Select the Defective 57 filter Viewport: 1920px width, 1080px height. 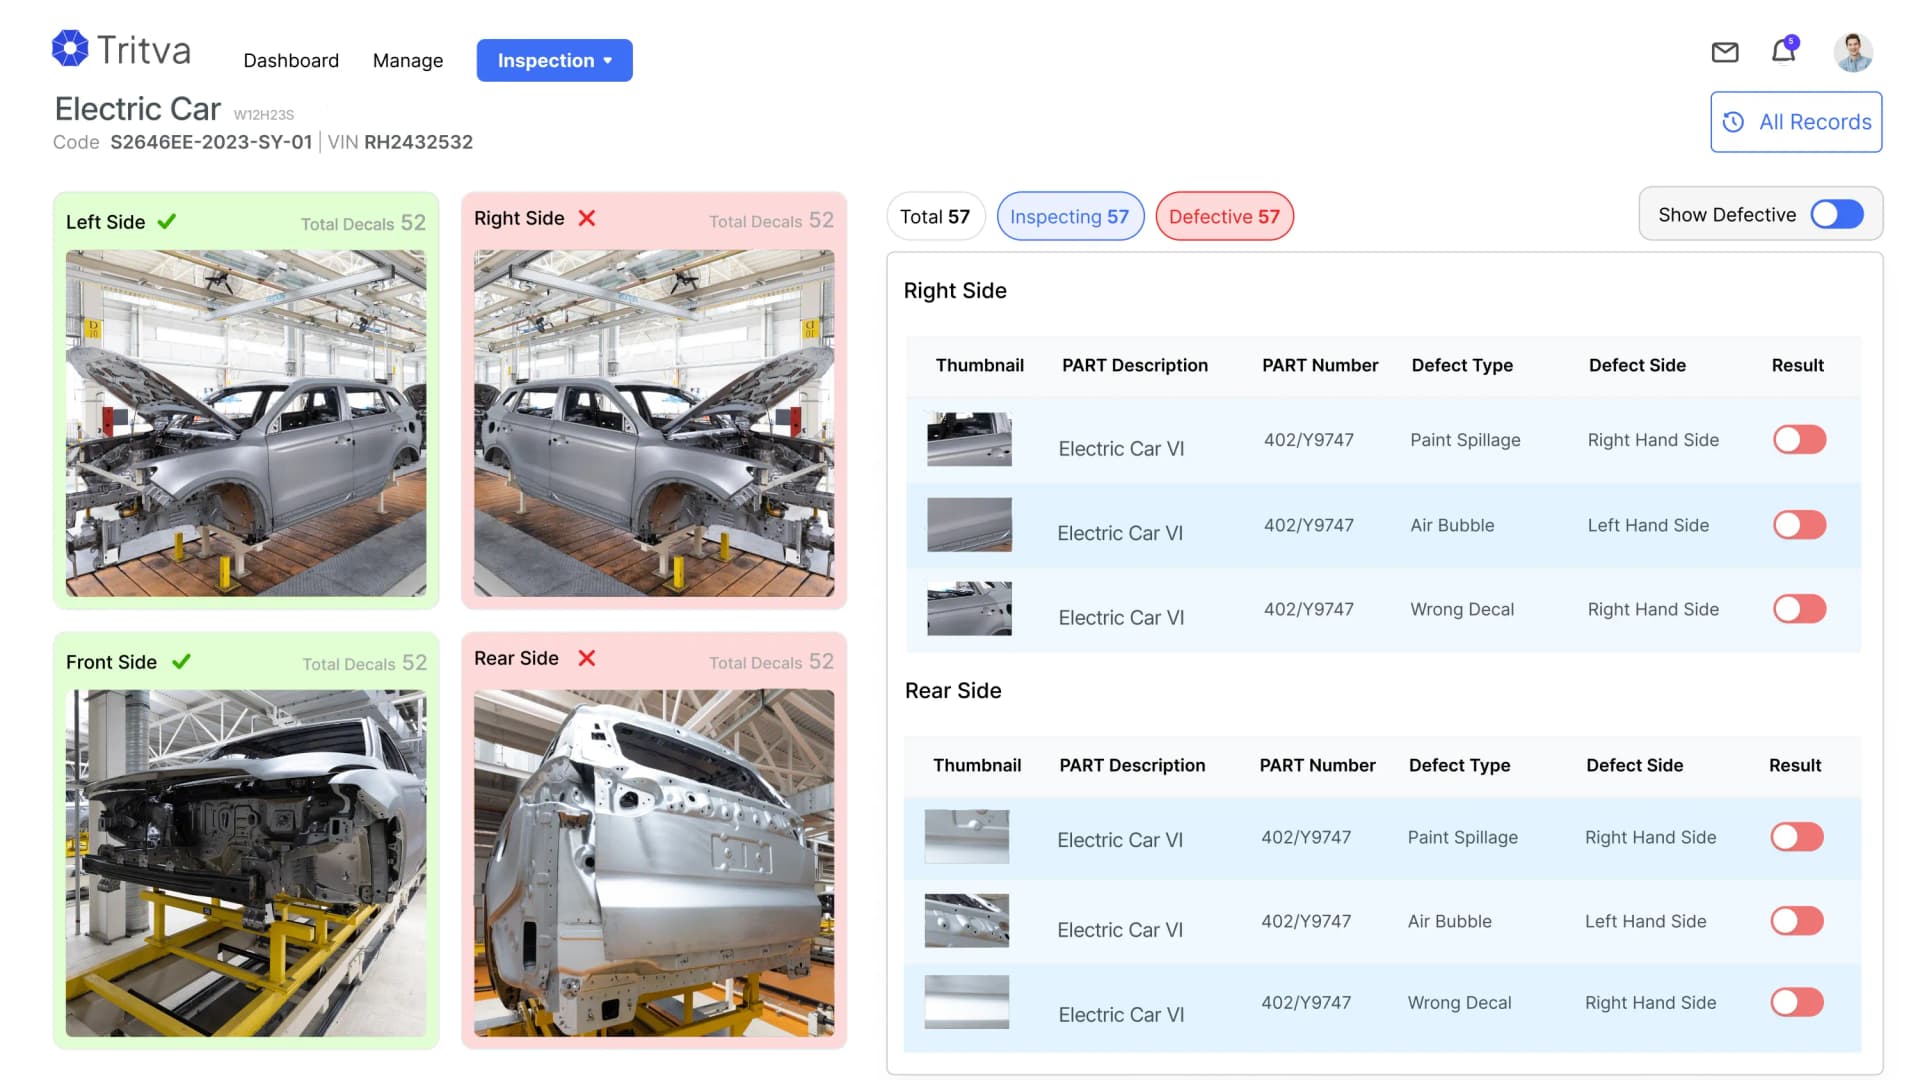coord(1224,216)
